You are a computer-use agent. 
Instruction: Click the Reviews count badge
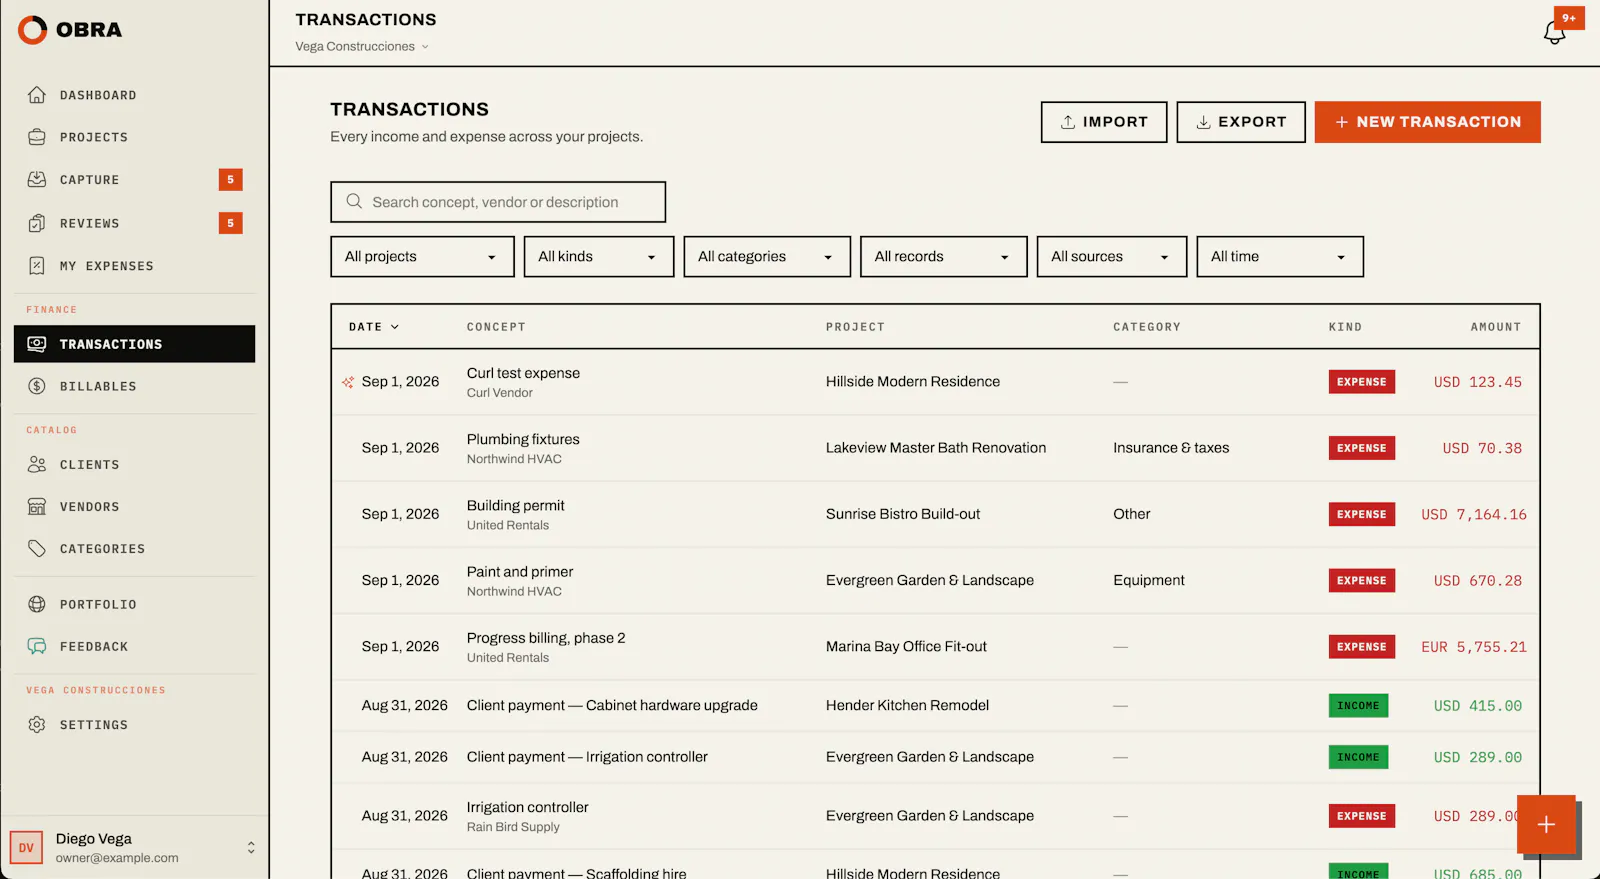[x=230, y=223]
